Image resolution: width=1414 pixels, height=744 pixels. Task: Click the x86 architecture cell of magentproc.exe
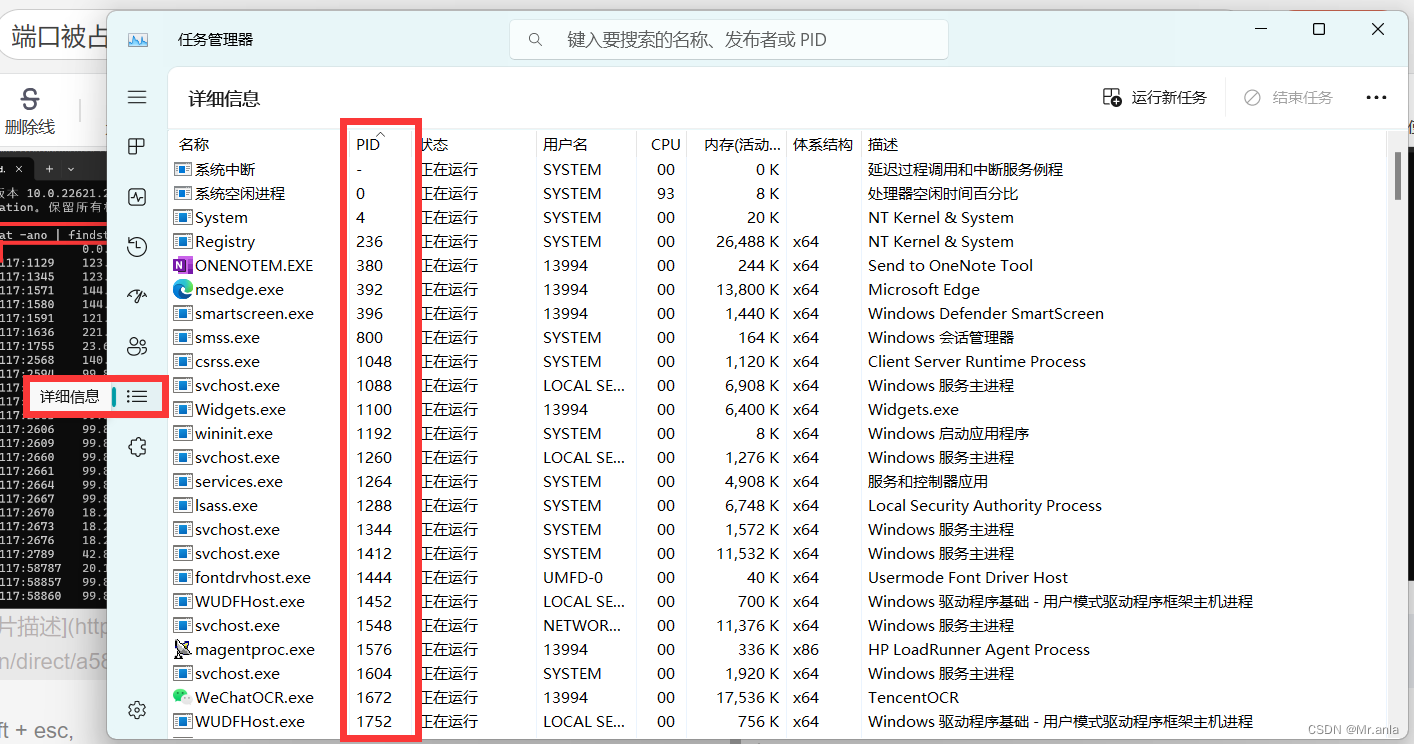pyautogui.click(x=806, y=649)
